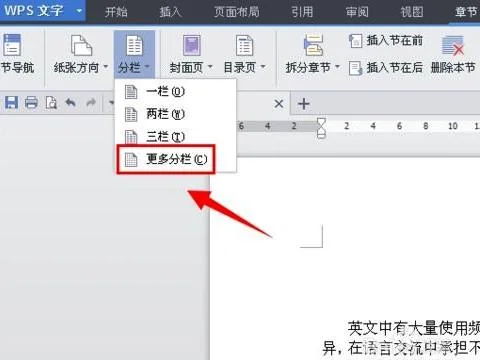This screenshot has width=480, height=360.
Task: Click the 删除本节 delete section icon
Action: [453, 45]
